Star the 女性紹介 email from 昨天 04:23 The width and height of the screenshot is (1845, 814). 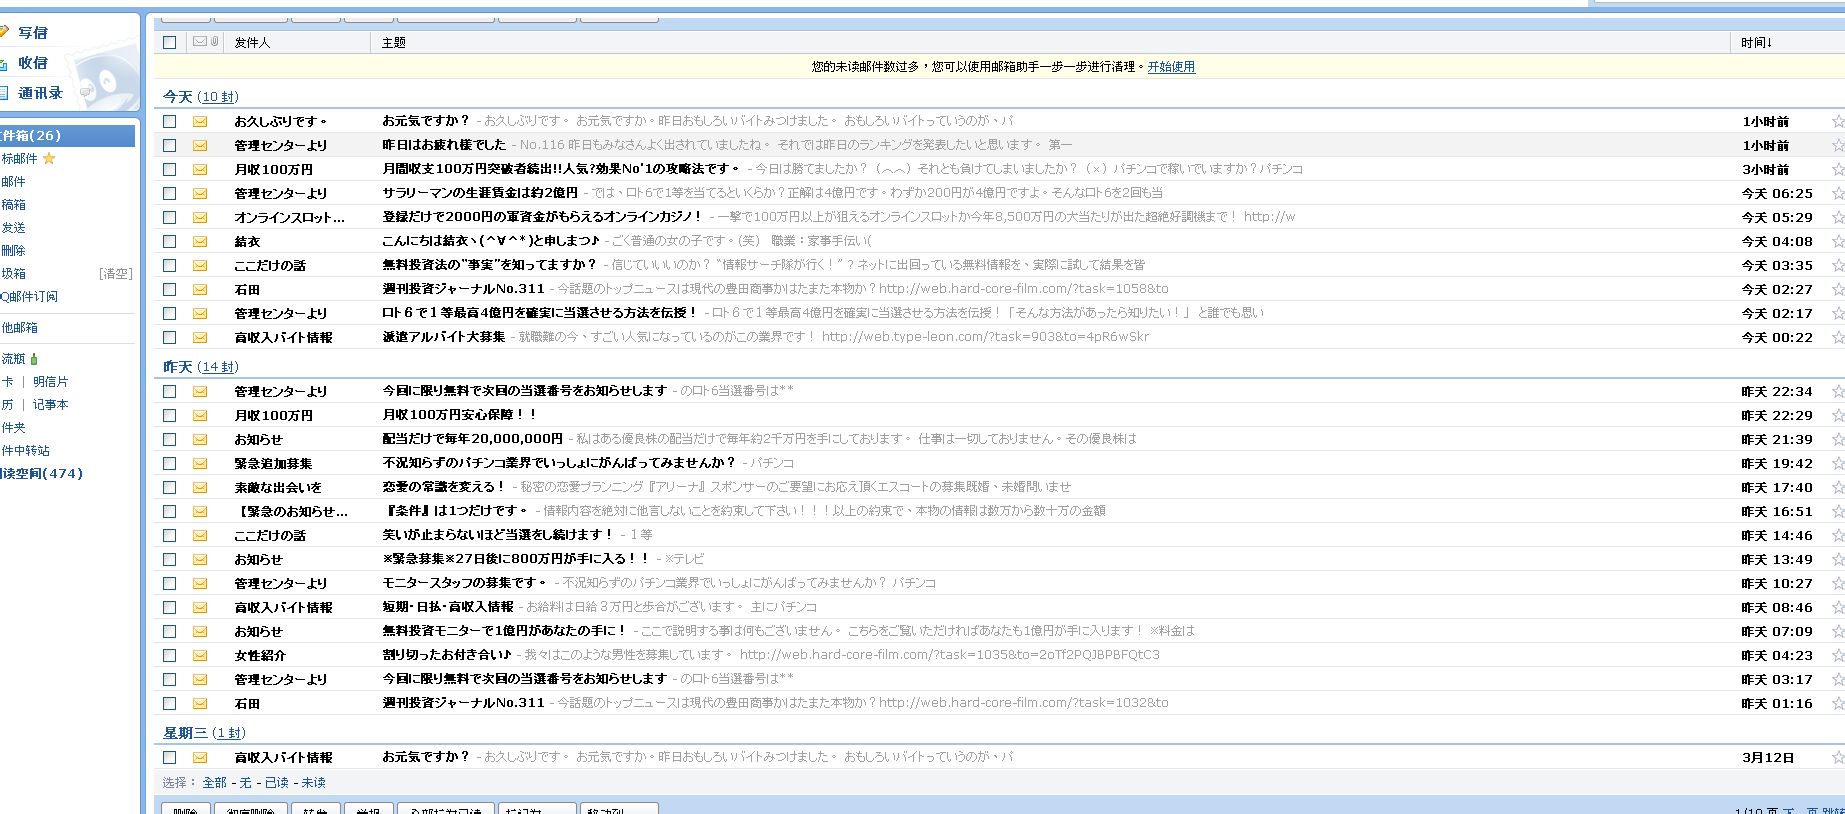tap(1837, 655)
